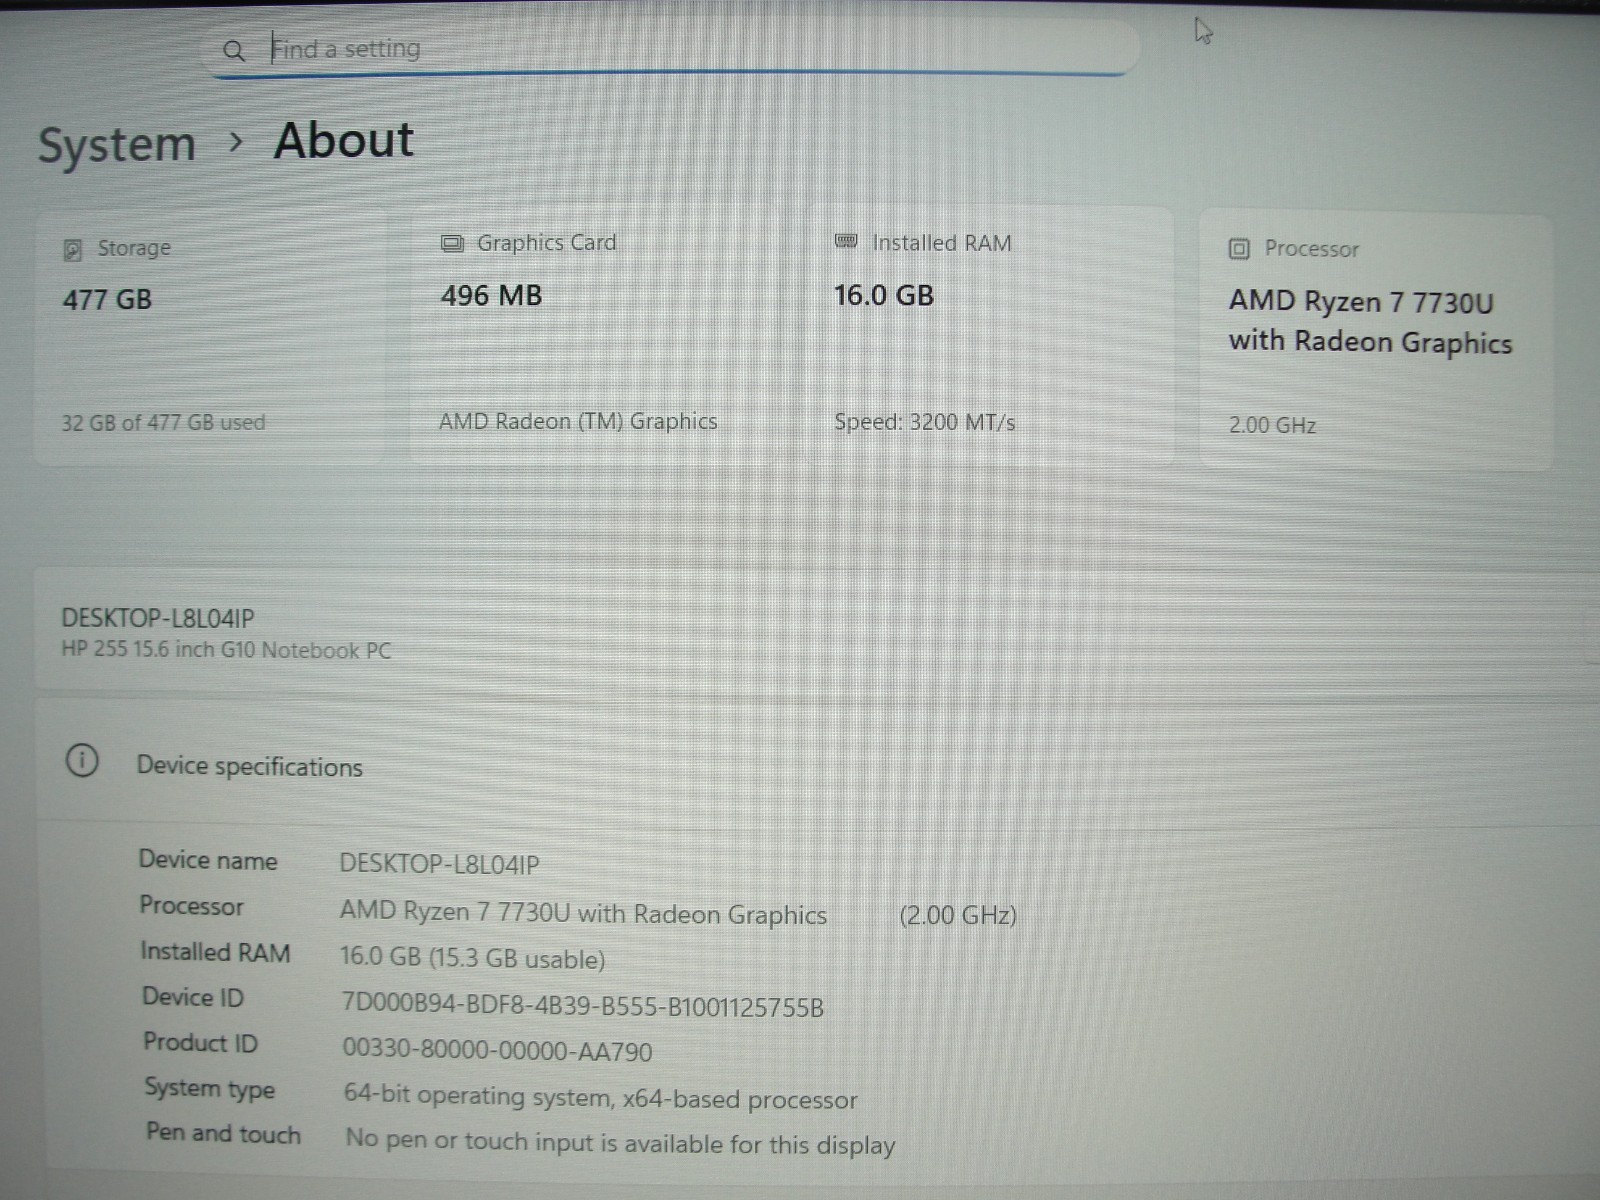Click the Device specifications info icon
Image resolution: width=1600 pixels, height=1200 pixels.
click(82, 762)
